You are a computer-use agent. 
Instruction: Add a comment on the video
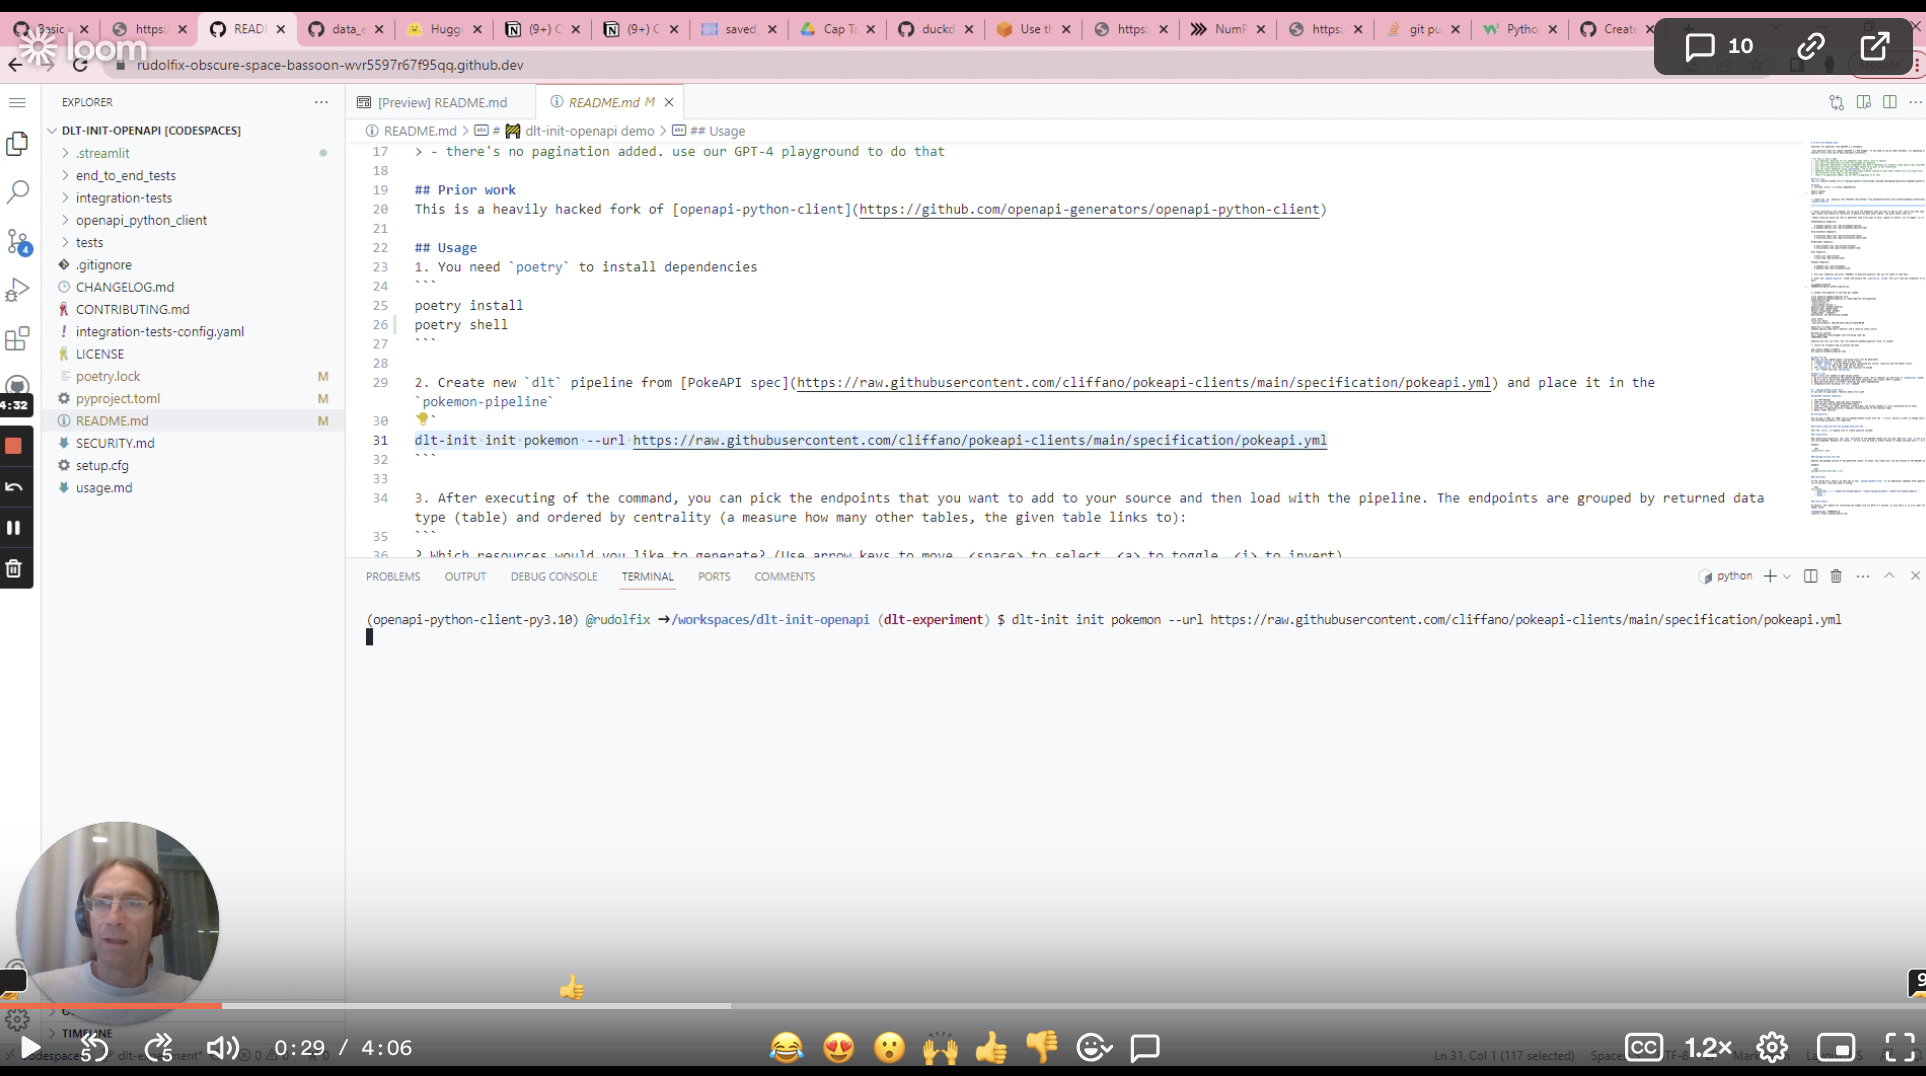(1145, 1047)
